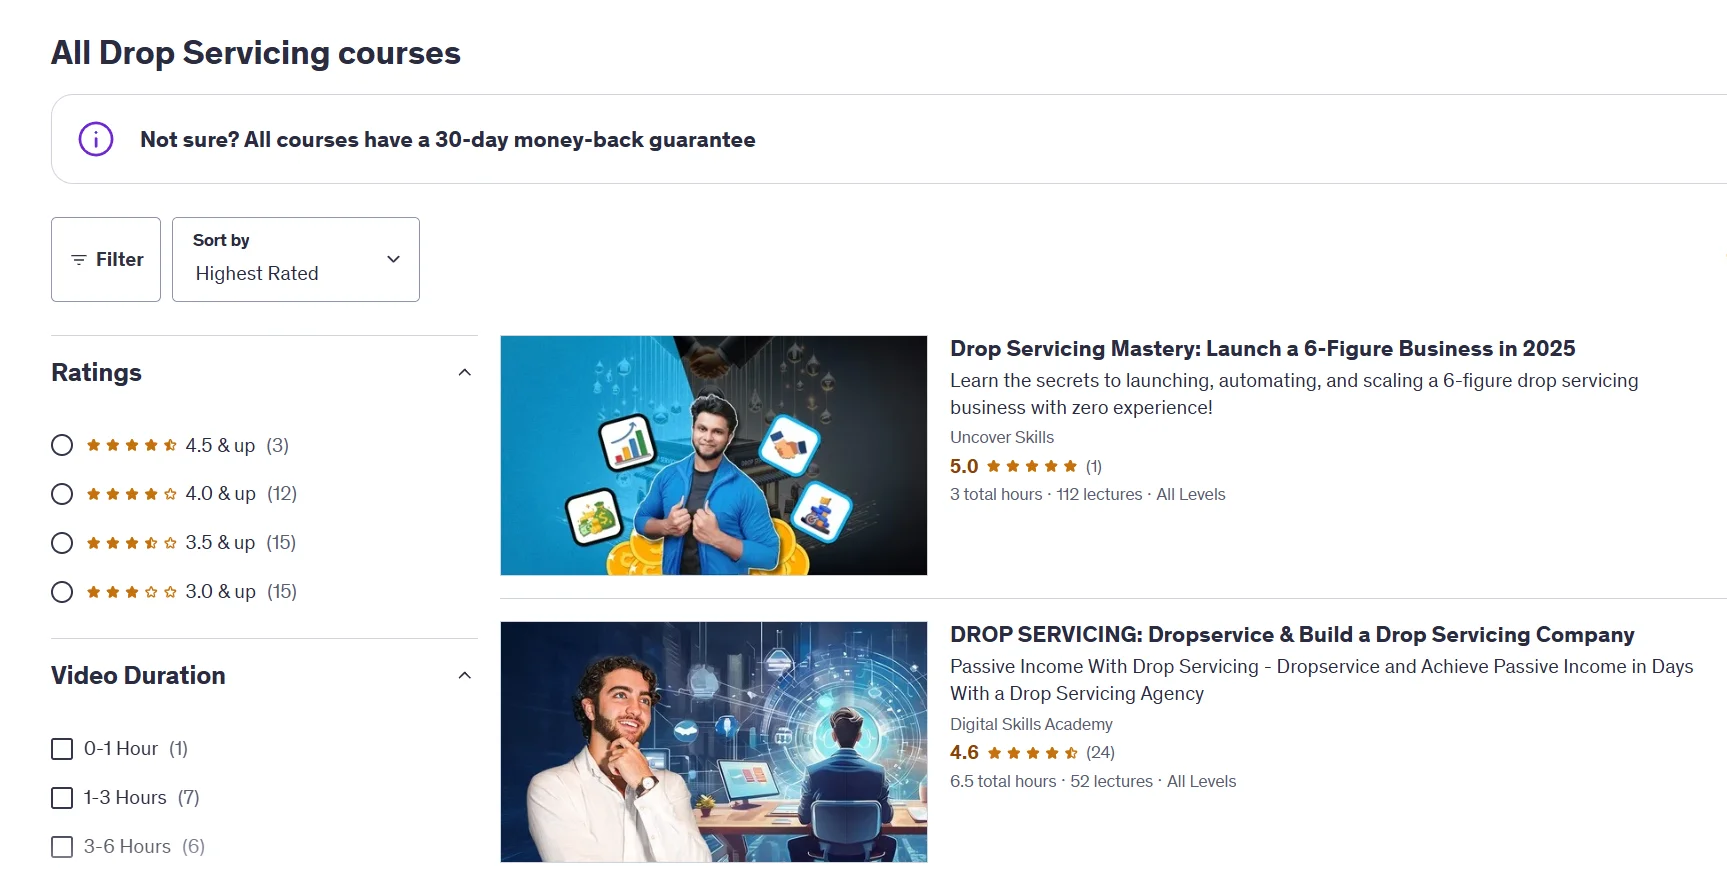The height and width of the screenshot is (875, 1727).
Task: Click the filter lines icon in Filter button
Action: pos(79,260)
